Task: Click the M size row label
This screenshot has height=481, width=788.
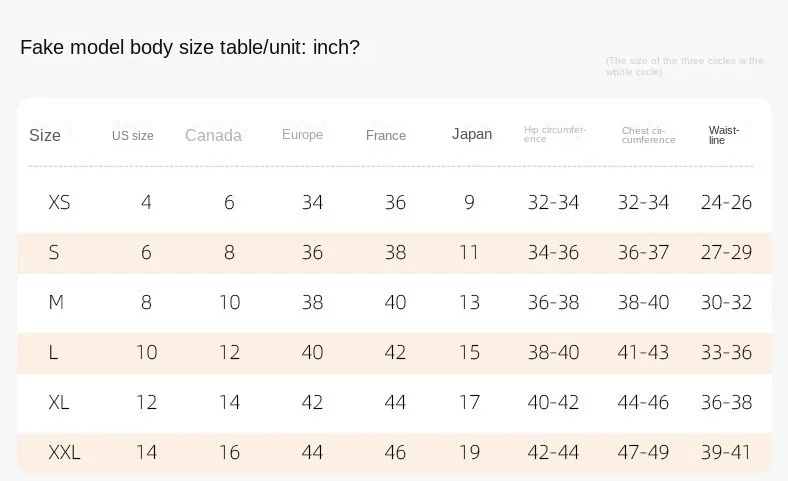Action: 56,302
